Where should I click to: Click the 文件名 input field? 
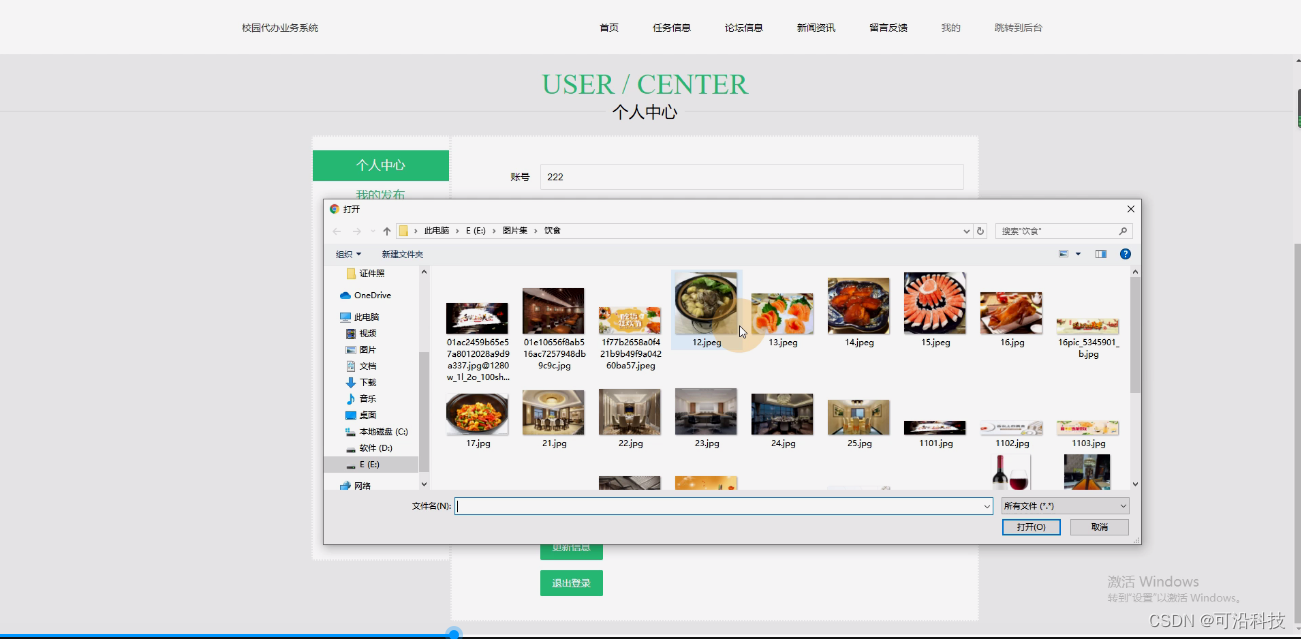pos(722,506)
